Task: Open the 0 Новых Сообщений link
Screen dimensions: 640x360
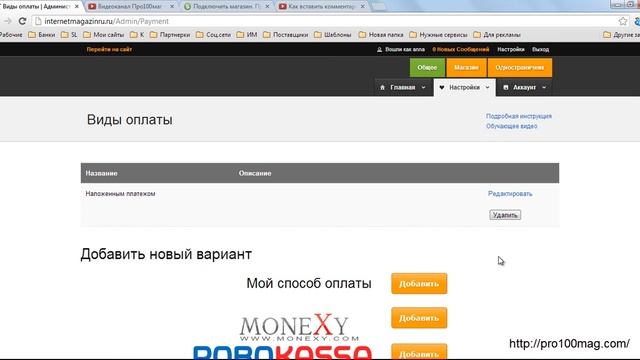Action: coord(460,49)
